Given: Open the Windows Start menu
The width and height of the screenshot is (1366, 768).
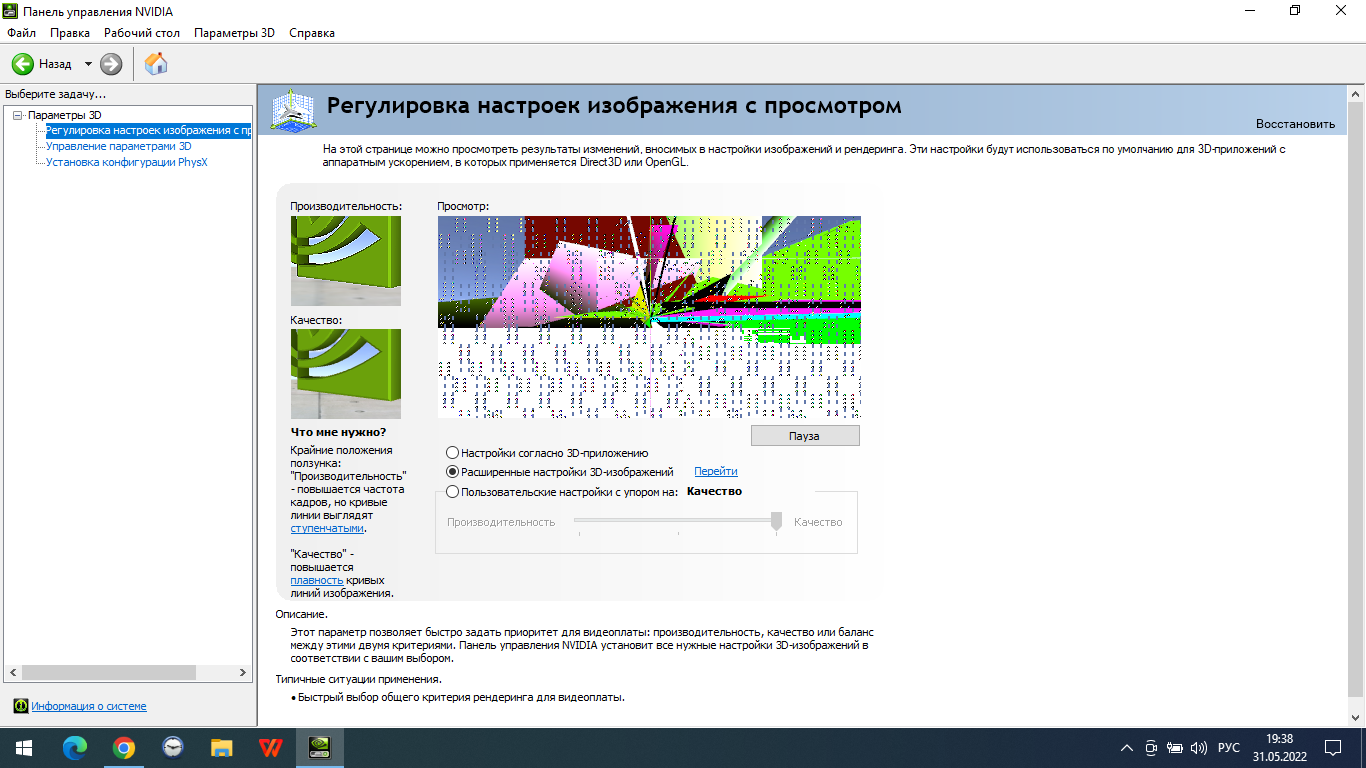Looking at the screenshot, I should coord(24,748).
